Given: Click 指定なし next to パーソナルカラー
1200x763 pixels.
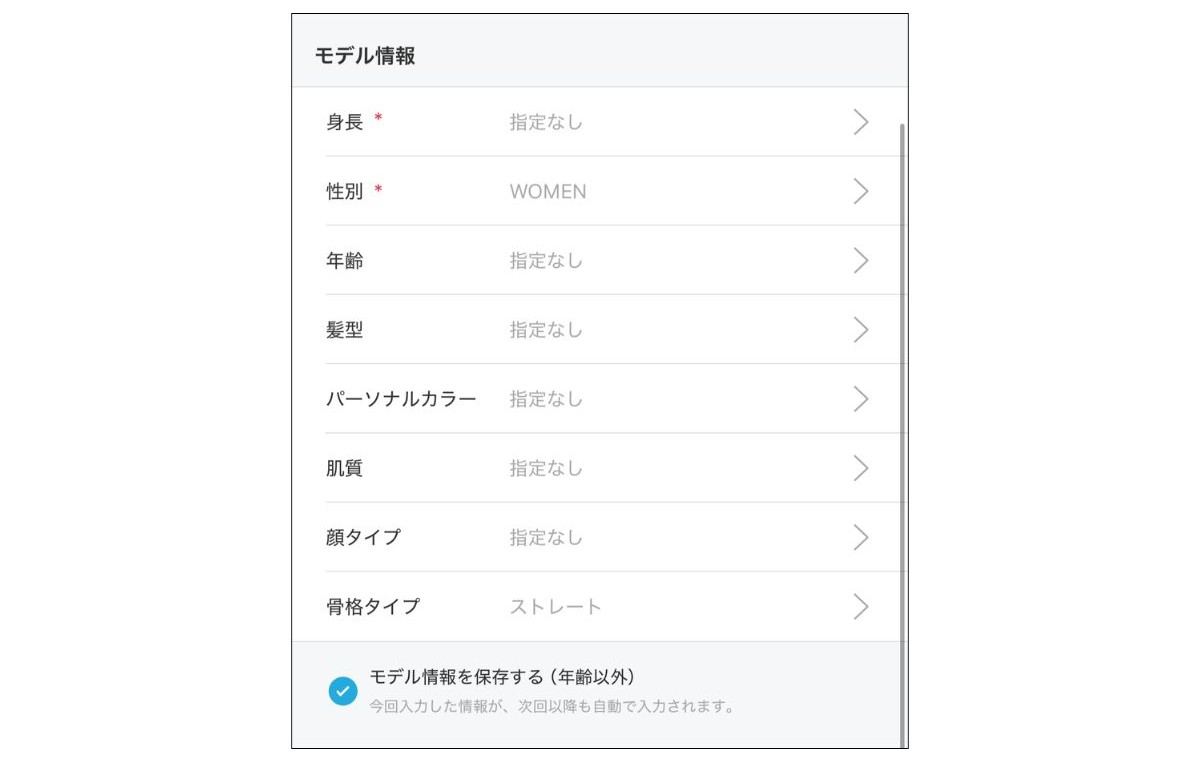Looking at the screenshot, I should (x=546, y=399).
